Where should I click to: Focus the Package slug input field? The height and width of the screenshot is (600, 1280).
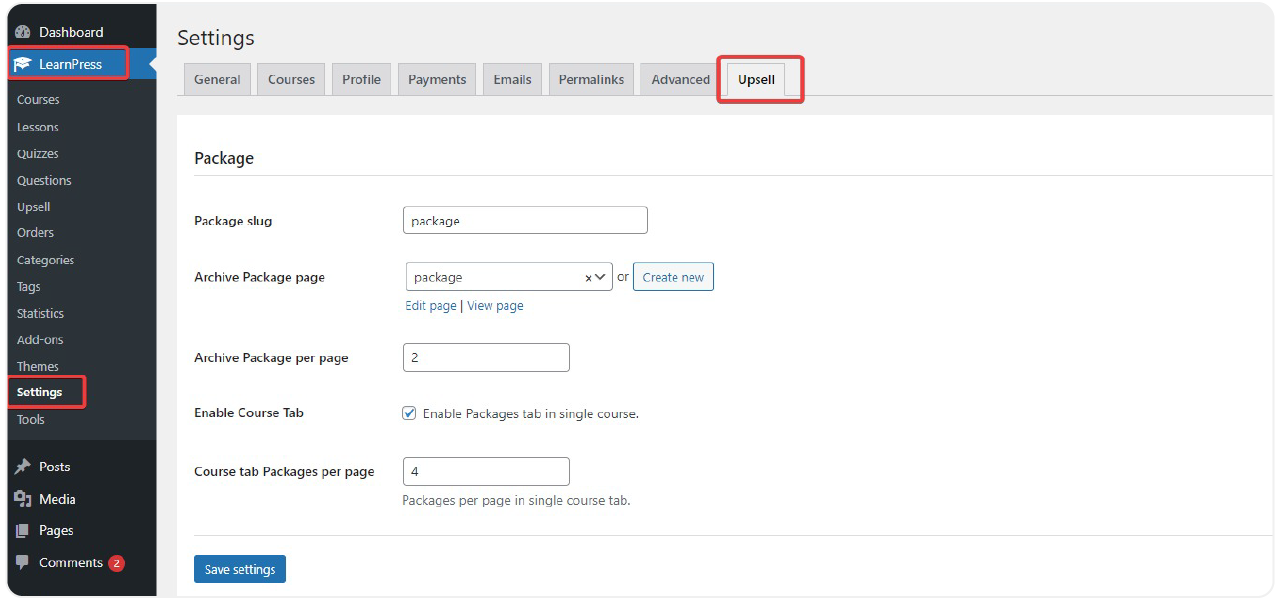pyautogui.click(x=525, y=220)
